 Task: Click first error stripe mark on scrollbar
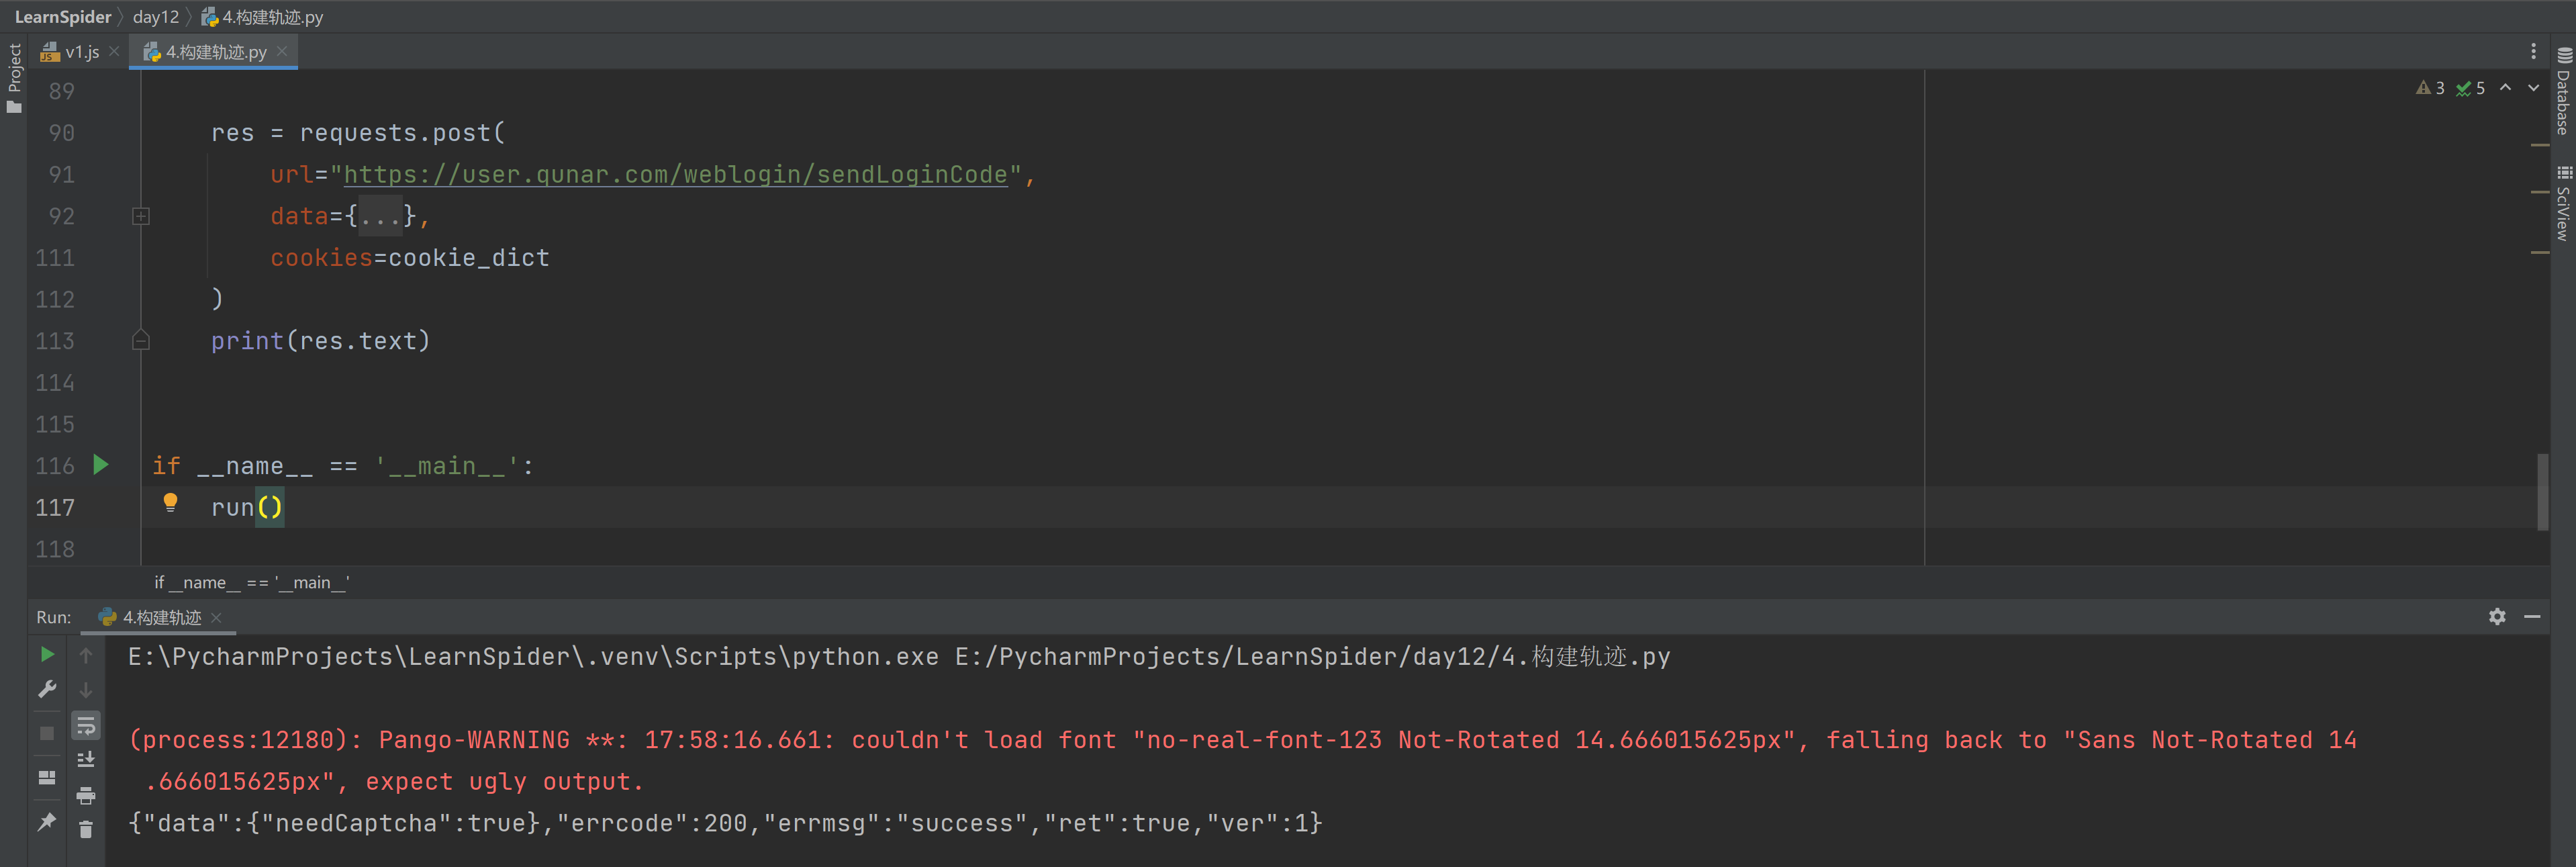coord(2540,146)
